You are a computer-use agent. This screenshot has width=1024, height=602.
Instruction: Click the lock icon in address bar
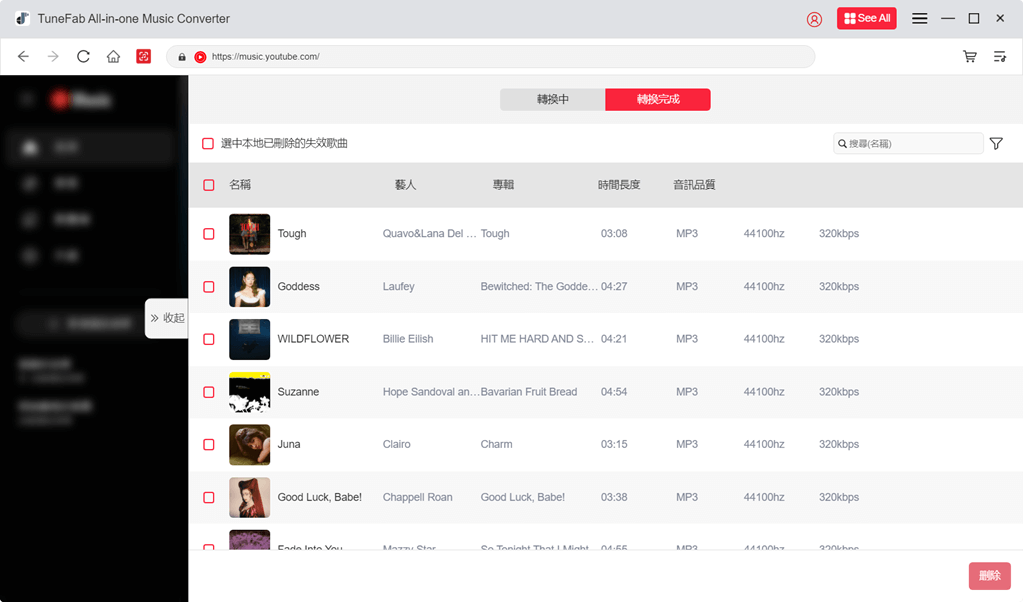pyautogui.click(x=182, y=57)
